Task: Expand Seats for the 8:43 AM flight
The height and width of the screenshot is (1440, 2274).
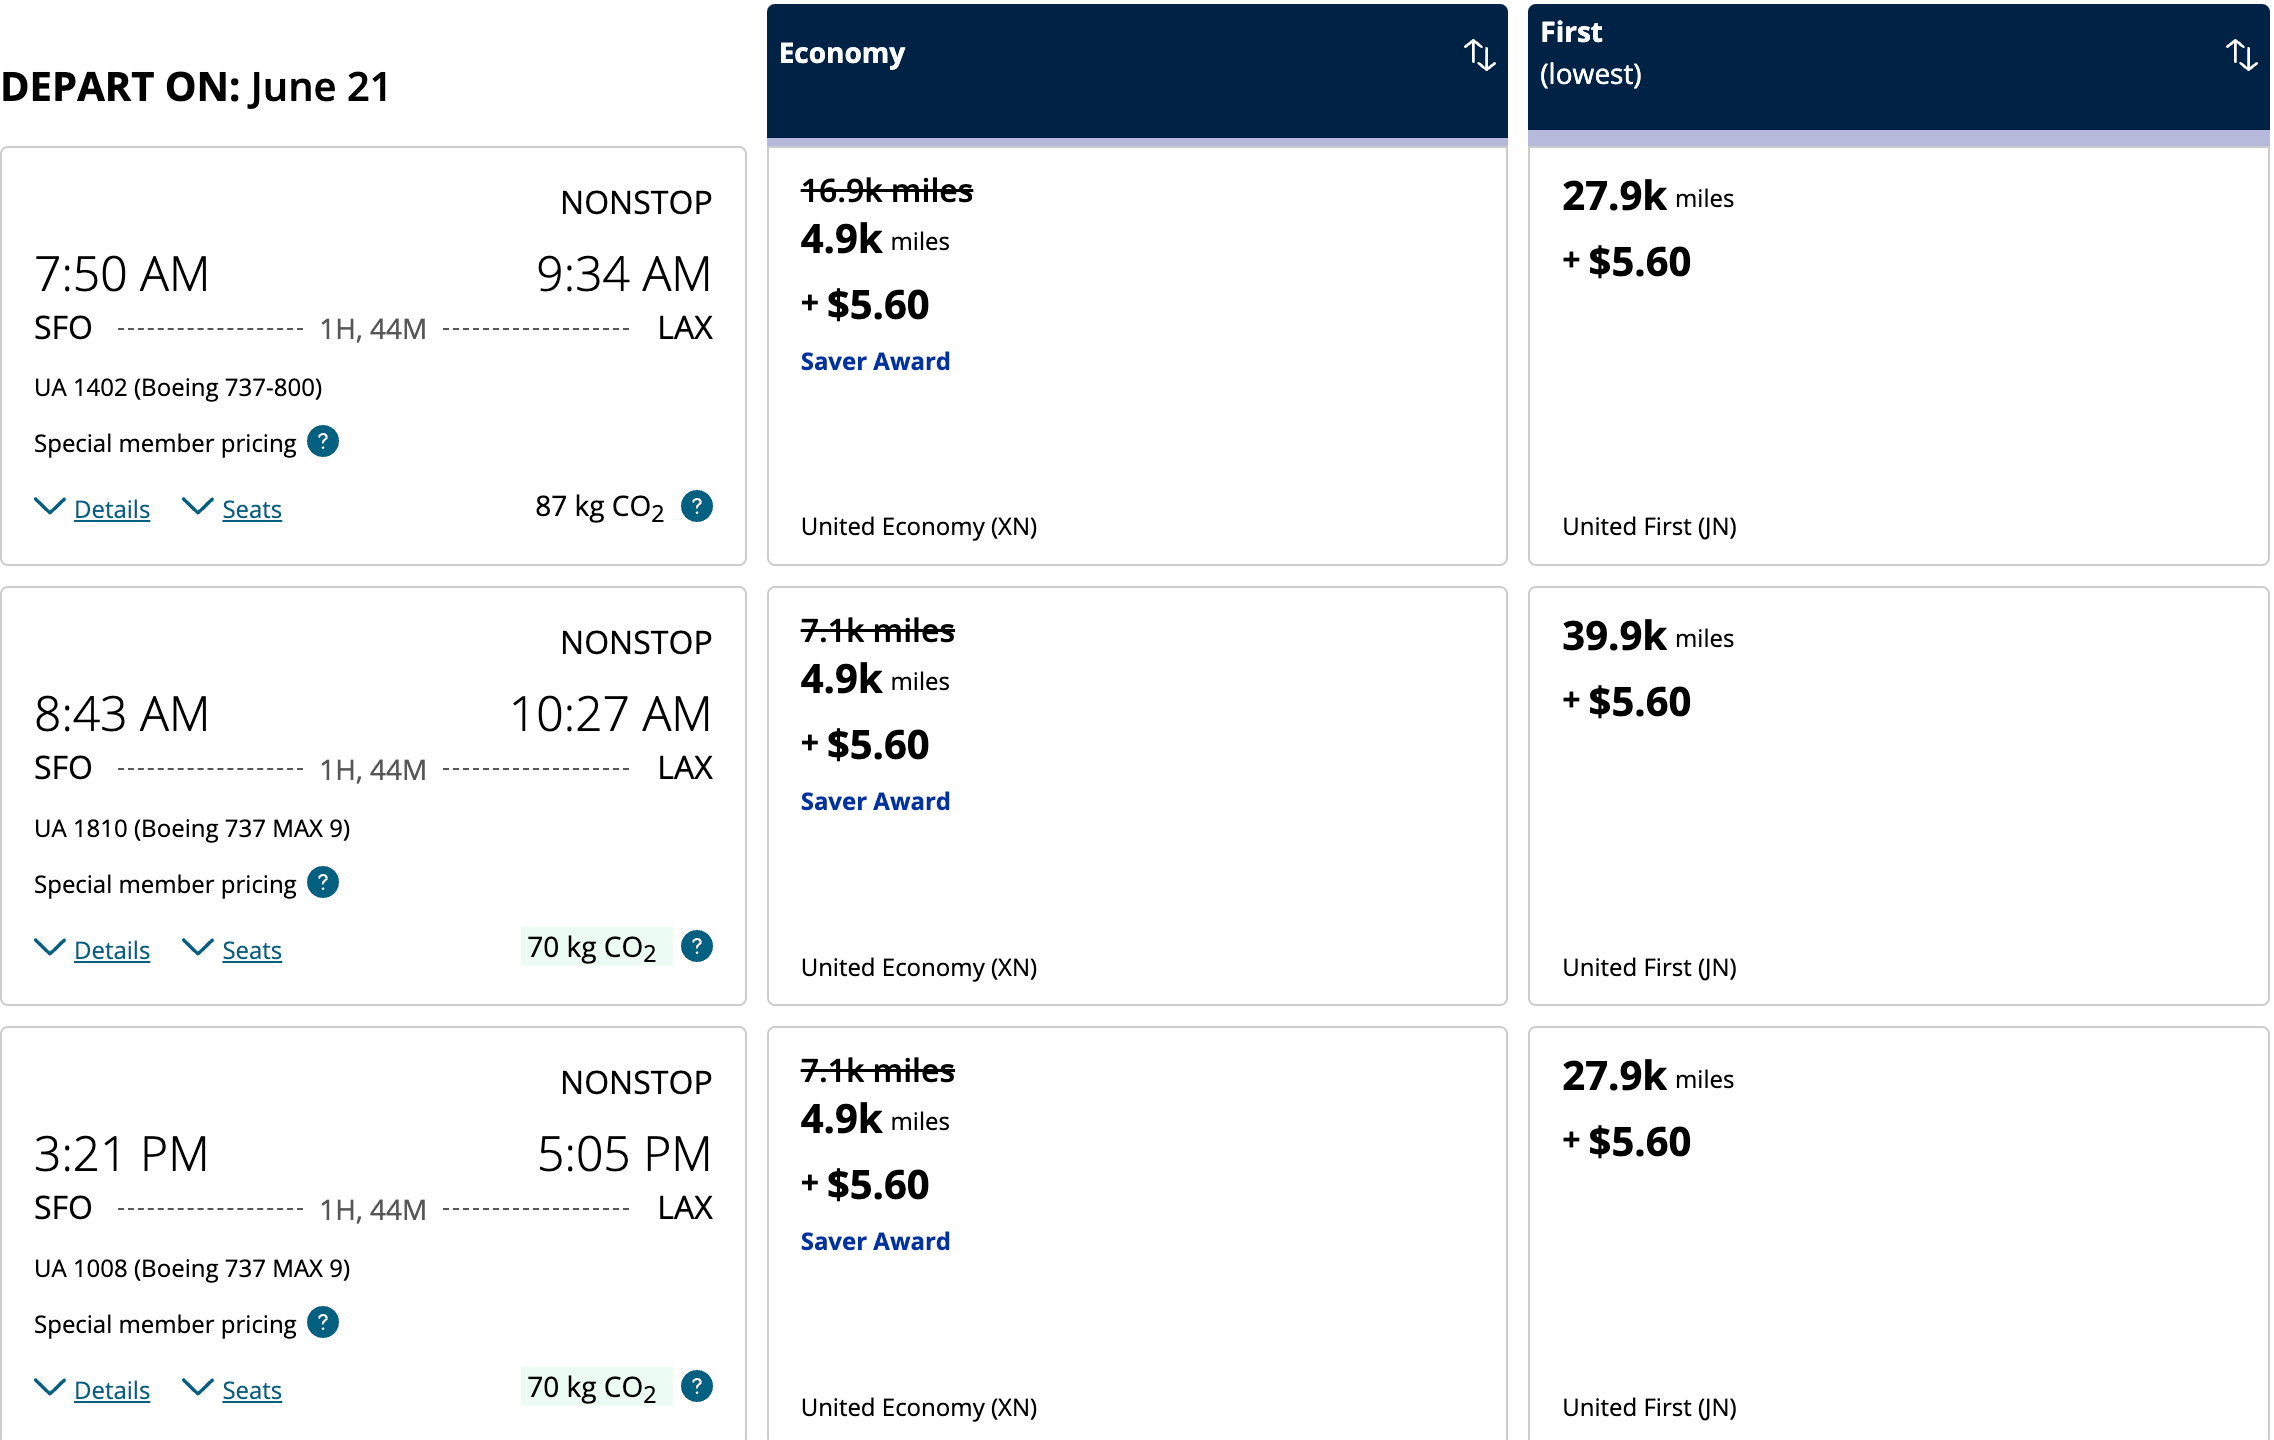Action: [x=232, y=950]
